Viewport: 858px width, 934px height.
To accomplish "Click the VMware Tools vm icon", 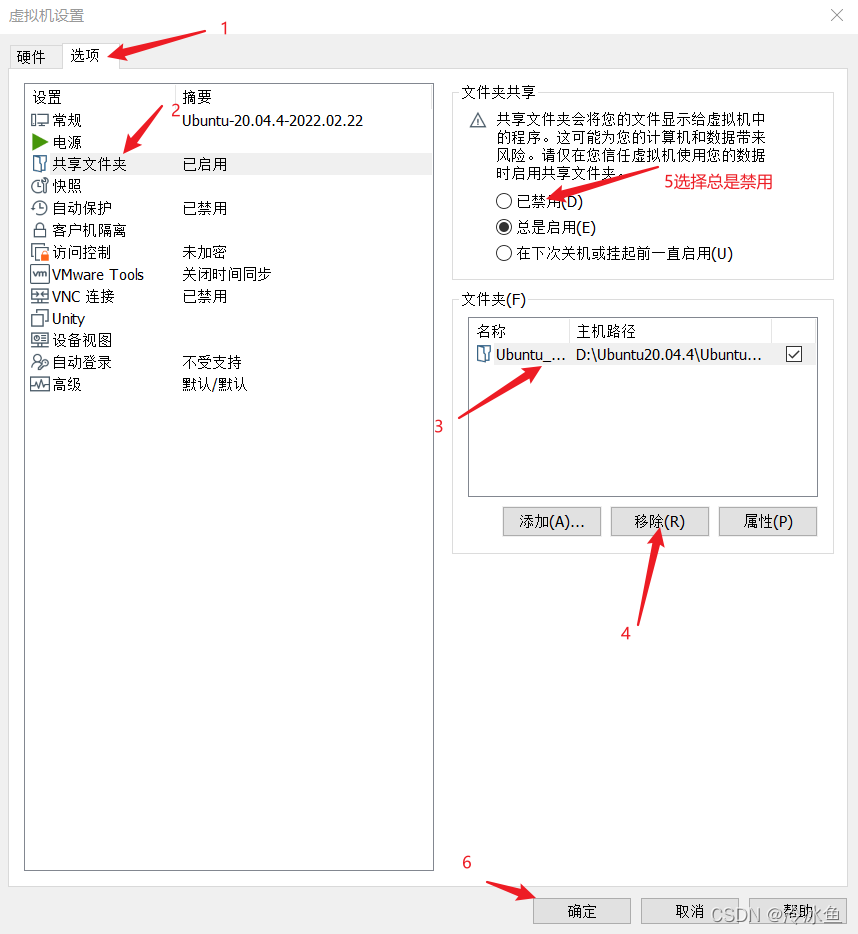I will (39, 274).
